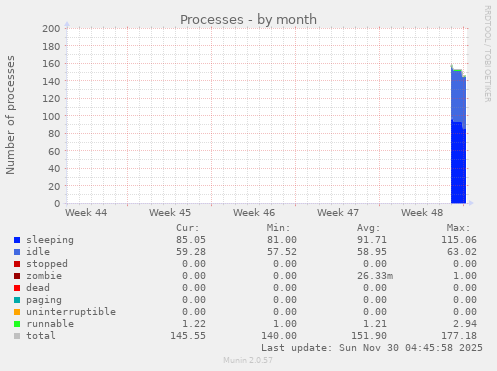Image resolution: width=497 pixels, height=371 pixels.
Task: Click sleeping maximum value 115.06
Action: (459, 240)
